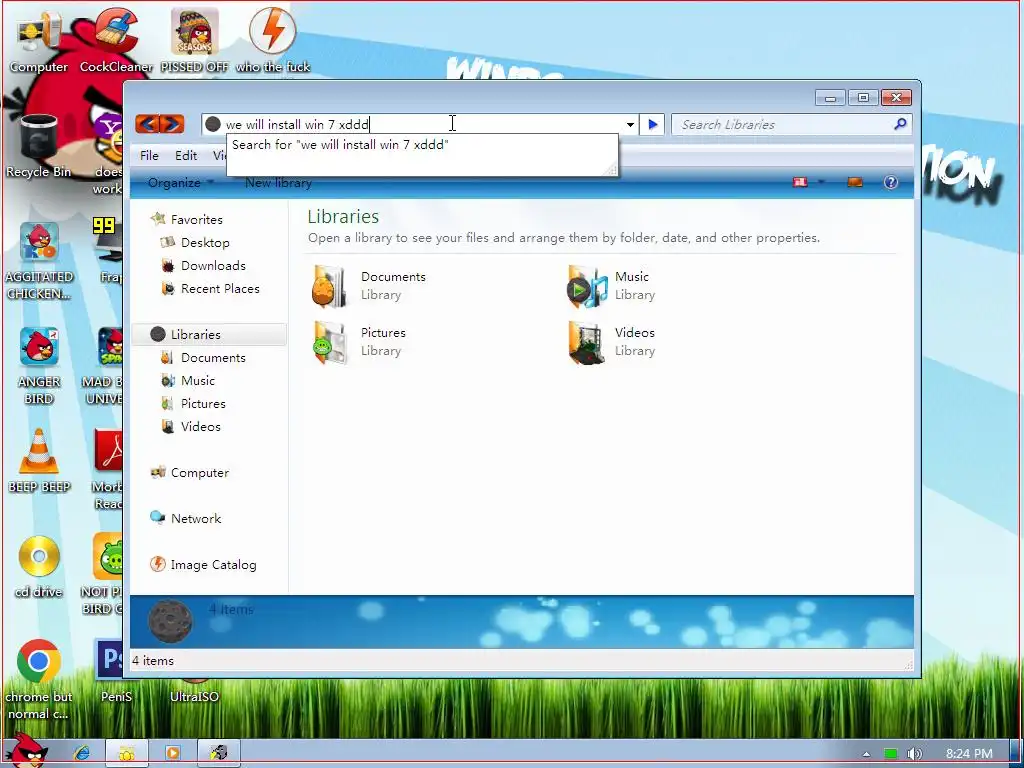Screen dimensions: 1024x768
Task: Select Downloads under Favorites
Action: pos(213,266)
